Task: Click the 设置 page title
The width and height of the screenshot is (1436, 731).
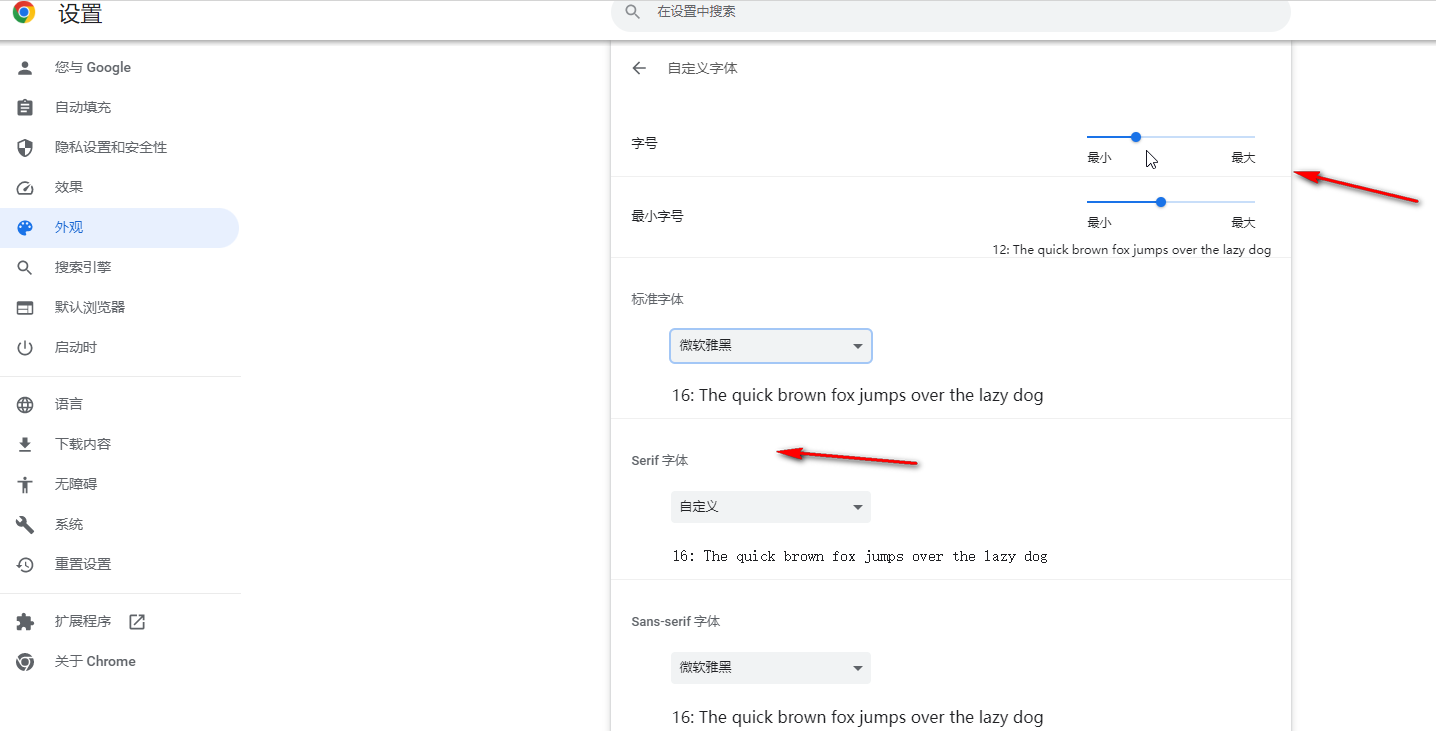Action: 81,14
